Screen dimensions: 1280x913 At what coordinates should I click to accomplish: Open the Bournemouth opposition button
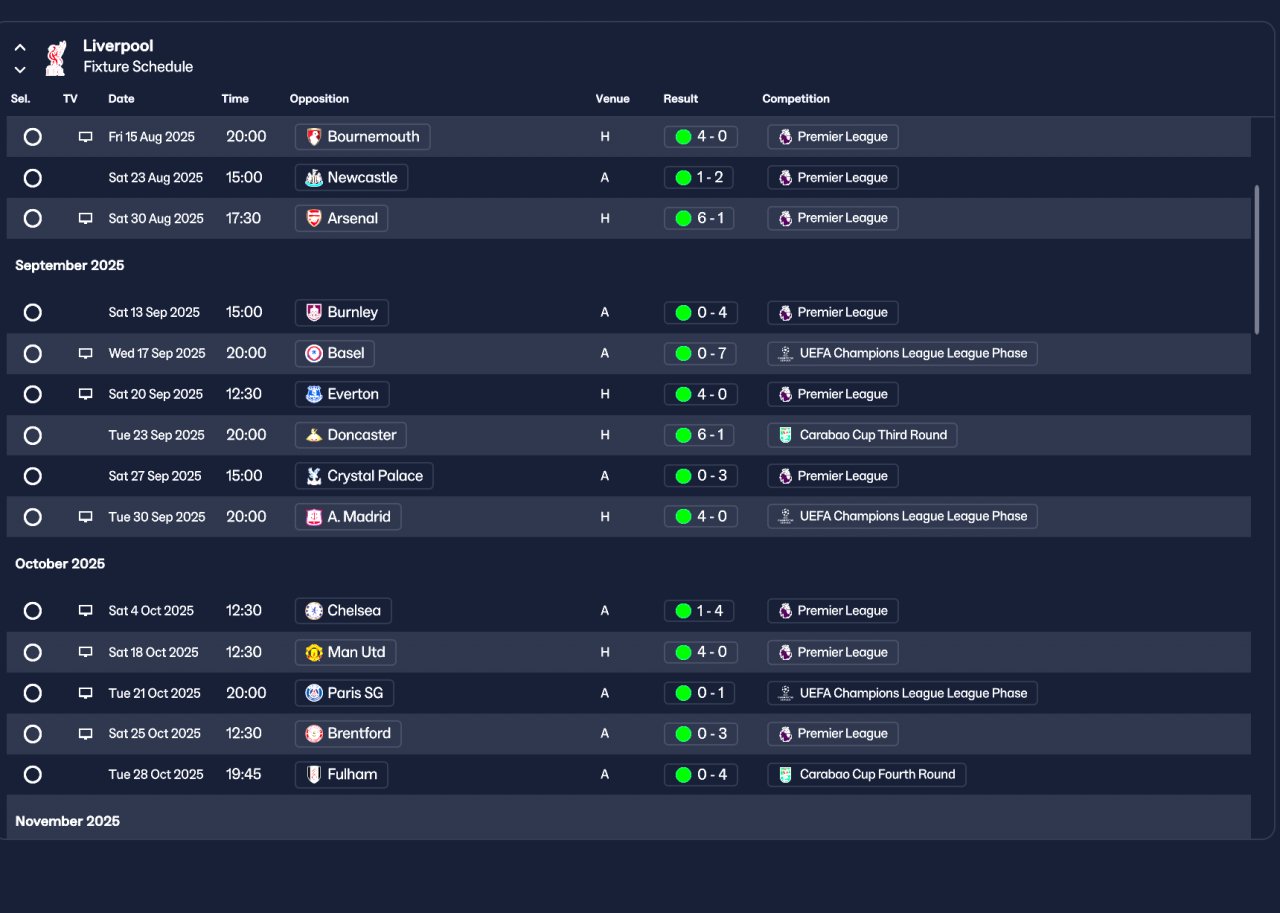[x=363, y=137]
